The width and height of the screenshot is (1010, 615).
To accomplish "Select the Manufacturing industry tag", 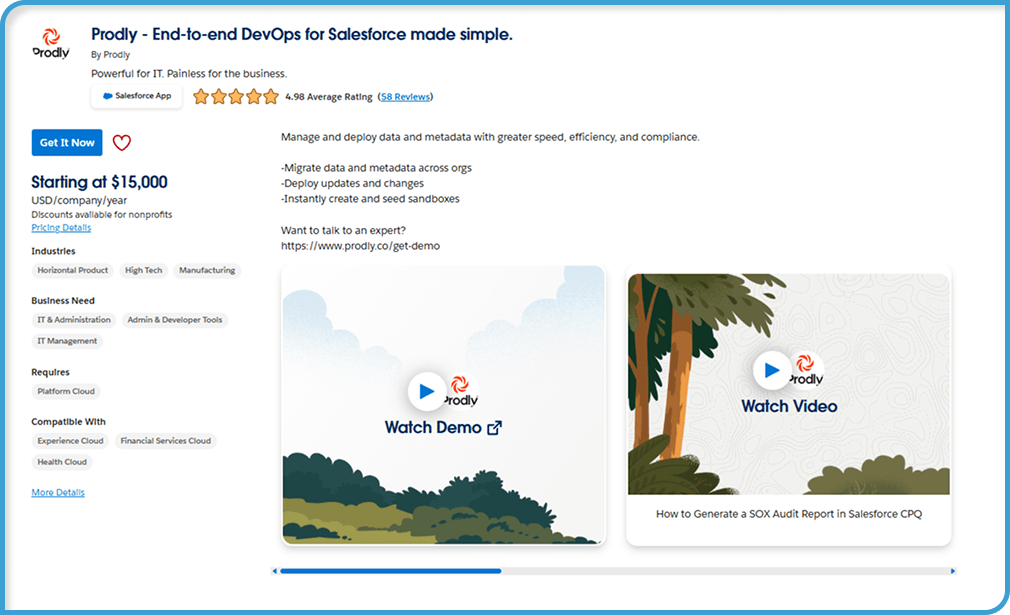I will coord(207,270).
